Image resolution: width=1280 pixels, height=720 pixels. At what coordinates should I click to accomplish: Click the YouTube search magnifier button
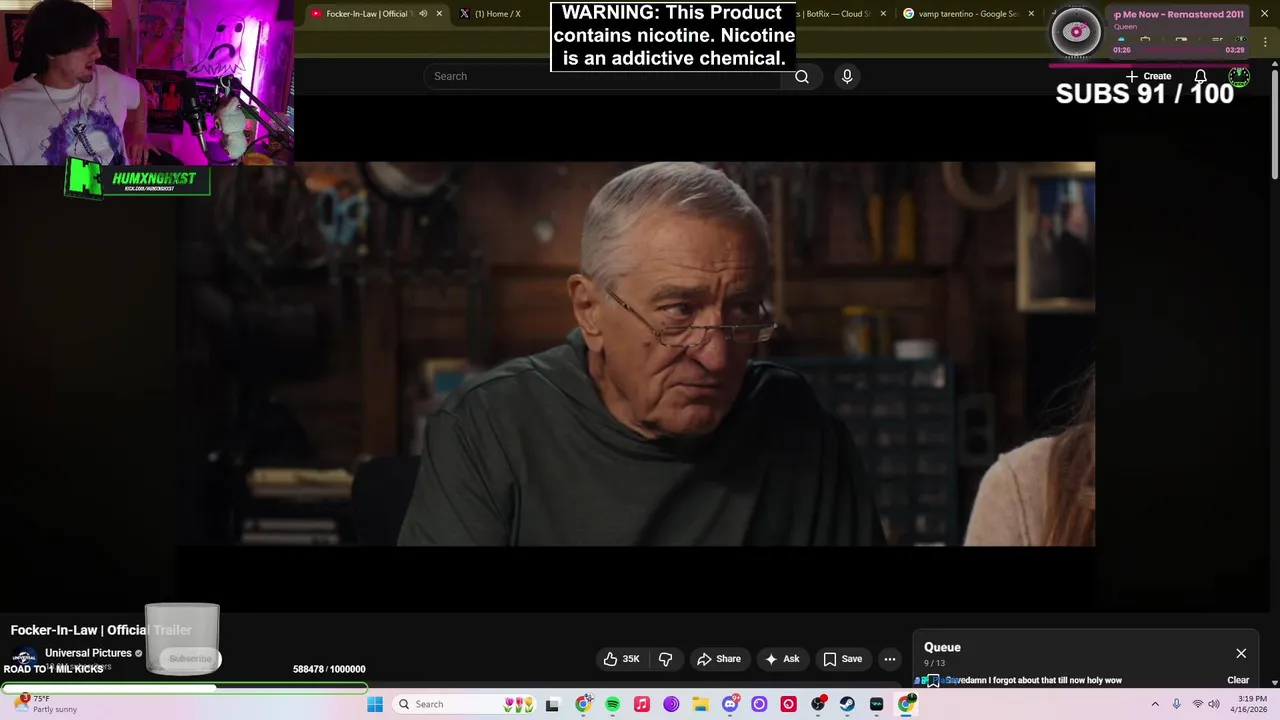pos(801,76)
